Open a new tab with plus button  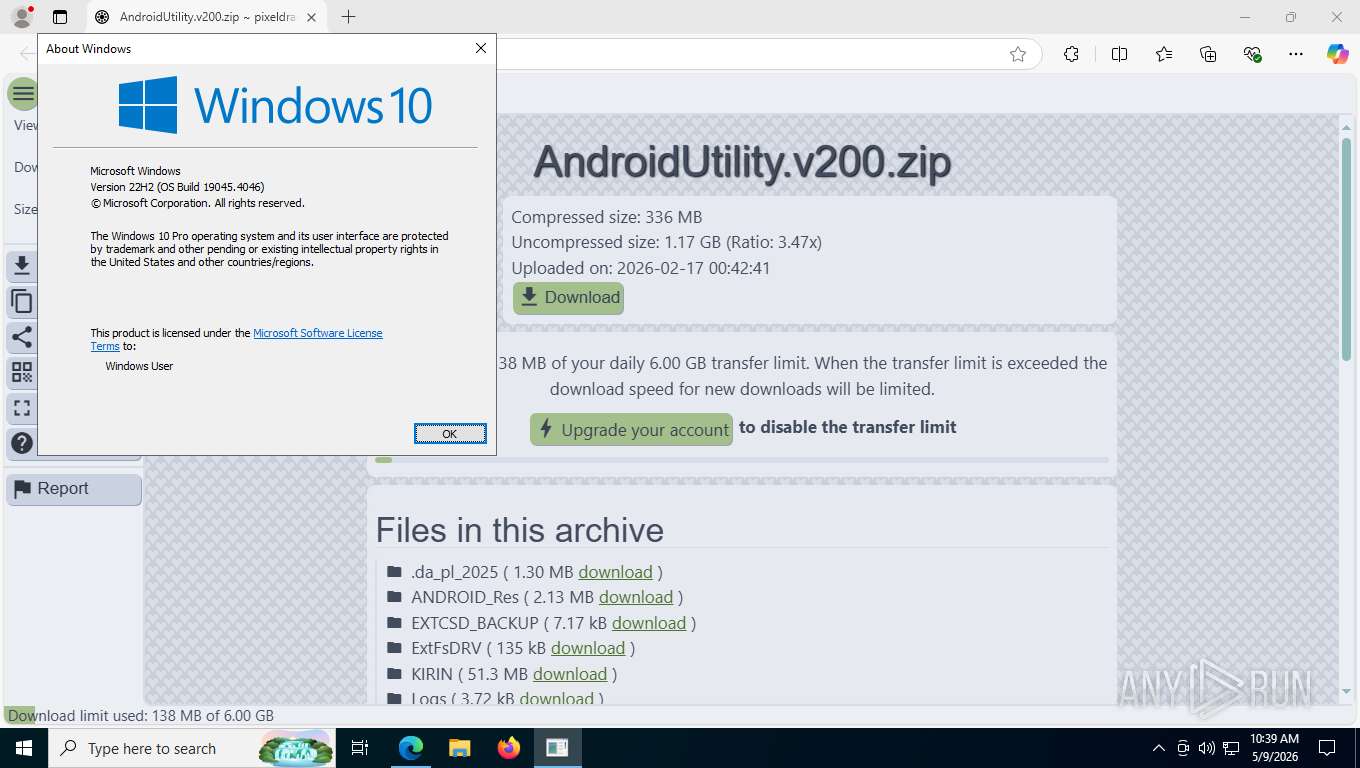348,17
